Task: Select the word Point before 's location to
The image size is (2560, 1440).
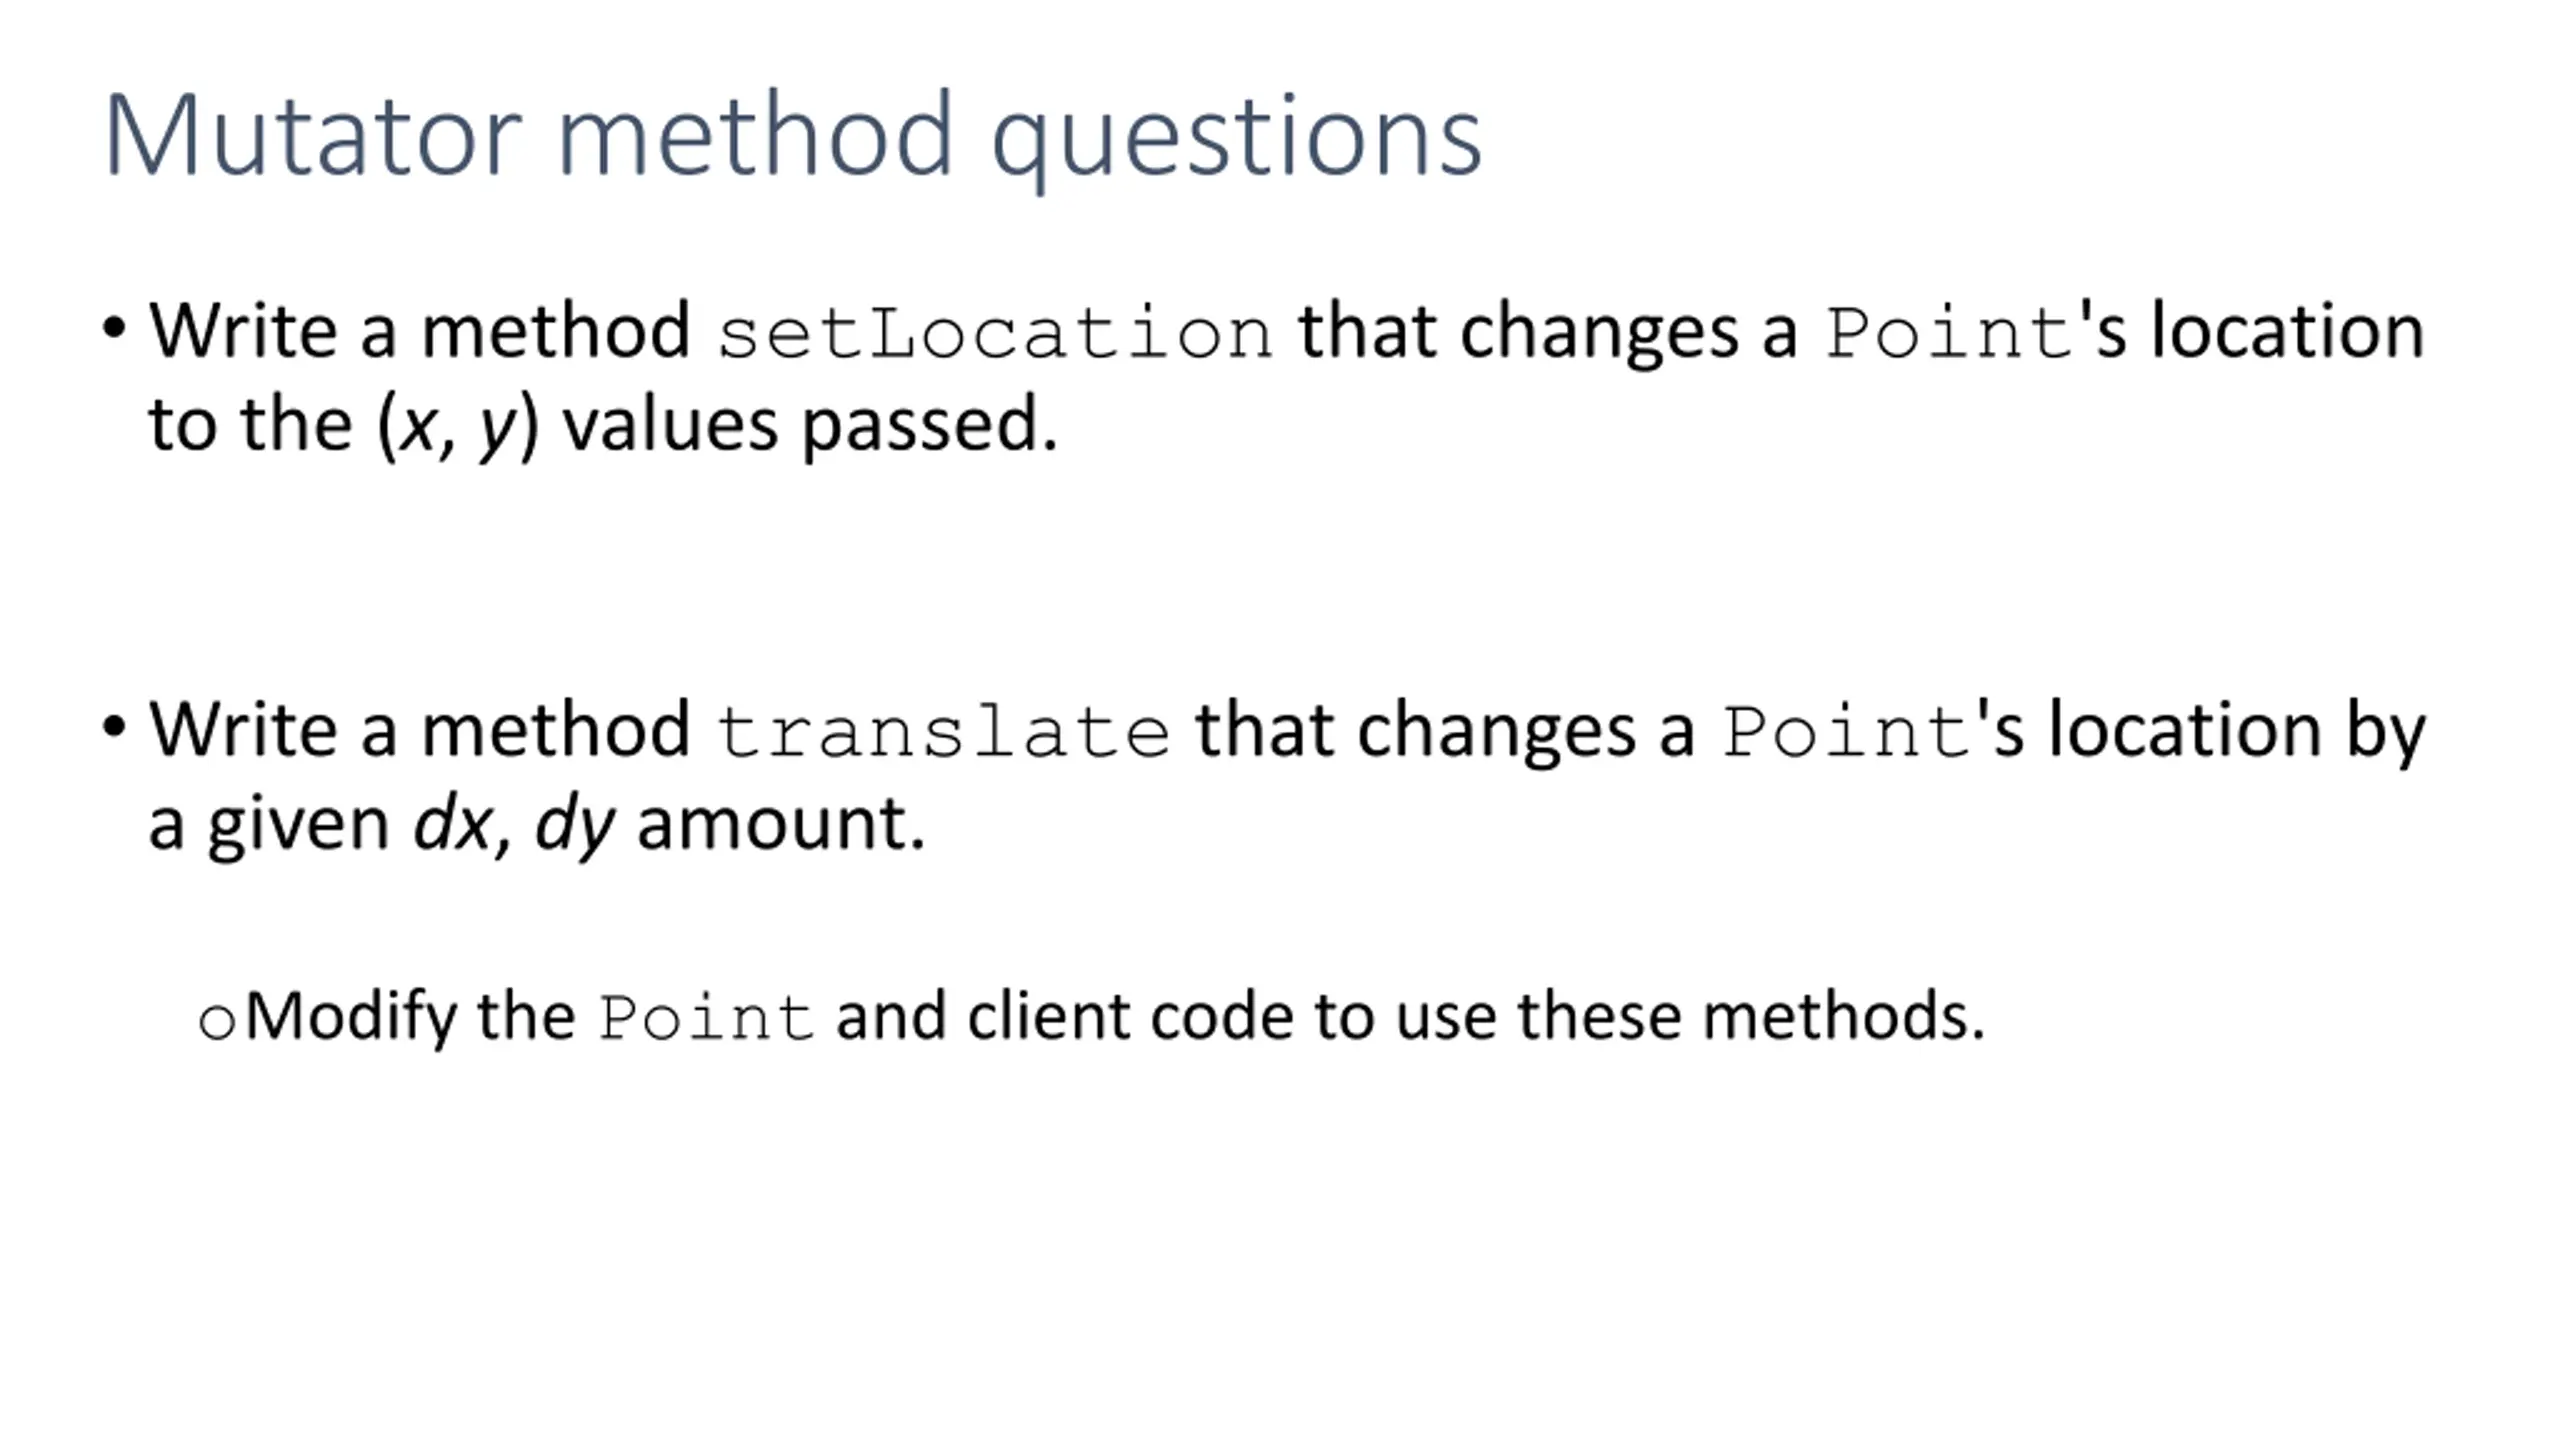Action: point(1949,333)
